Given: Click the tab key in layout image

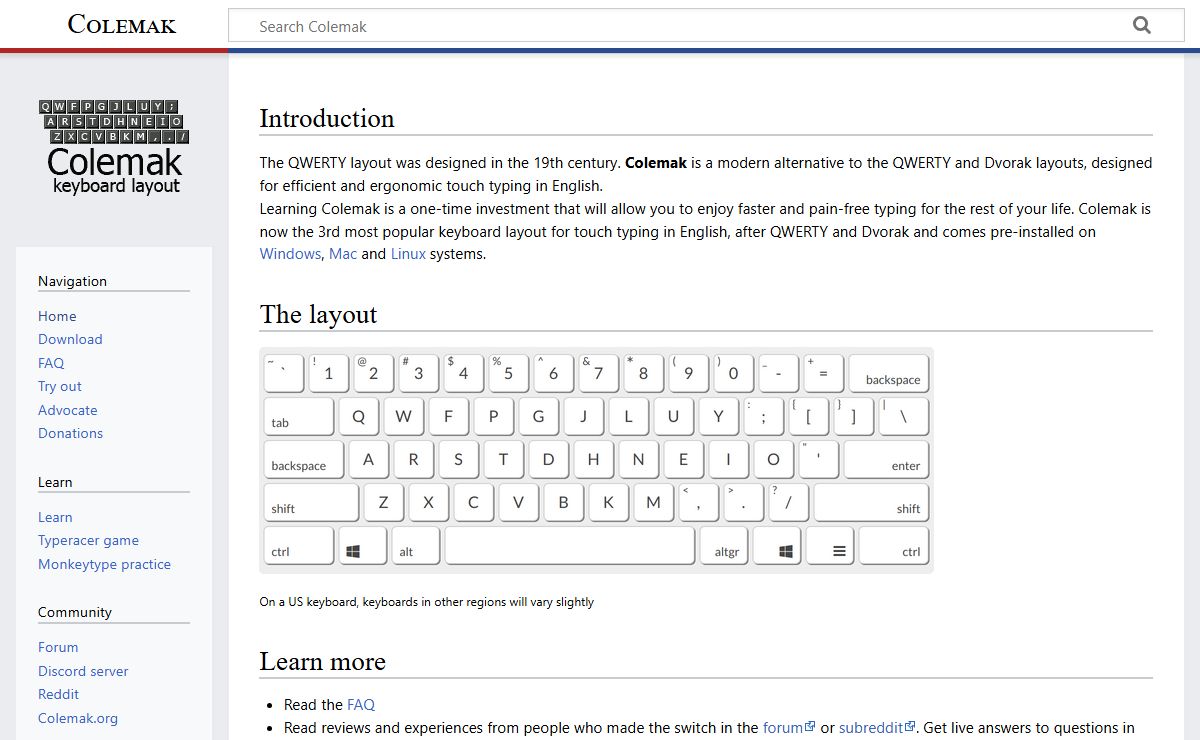Looking at the screenshot, I should (299, 417).
